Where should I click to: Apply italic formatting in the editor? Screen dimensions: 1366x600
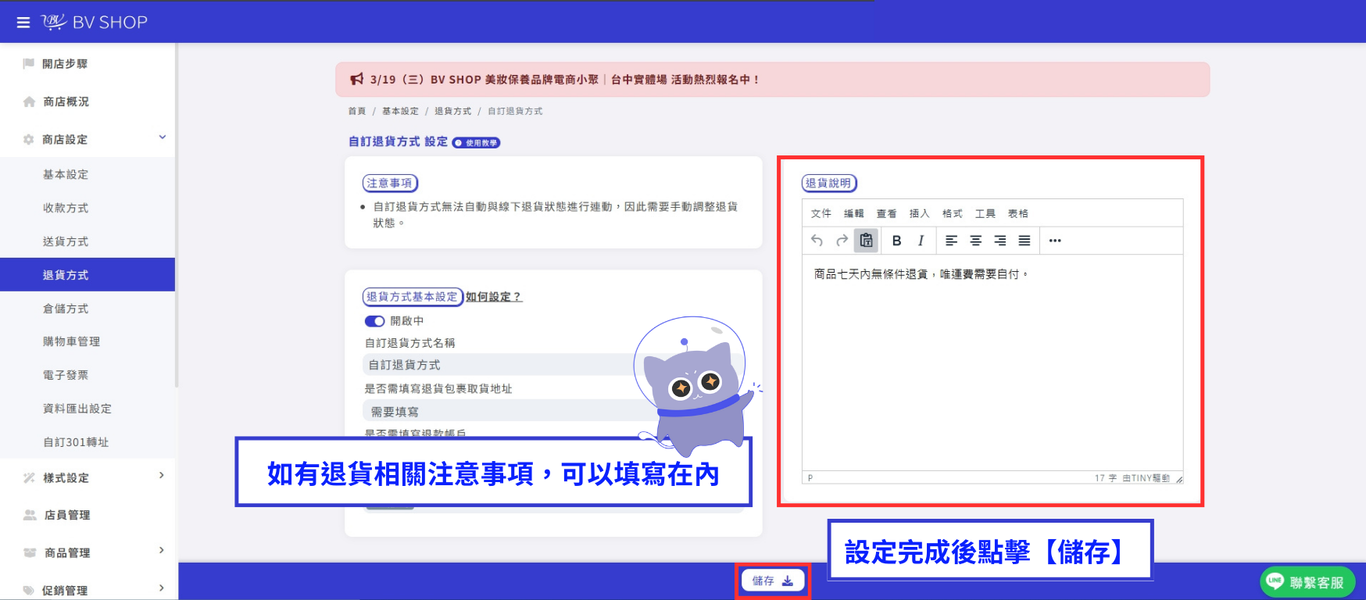pyautogui.click(x=921, y=240)
